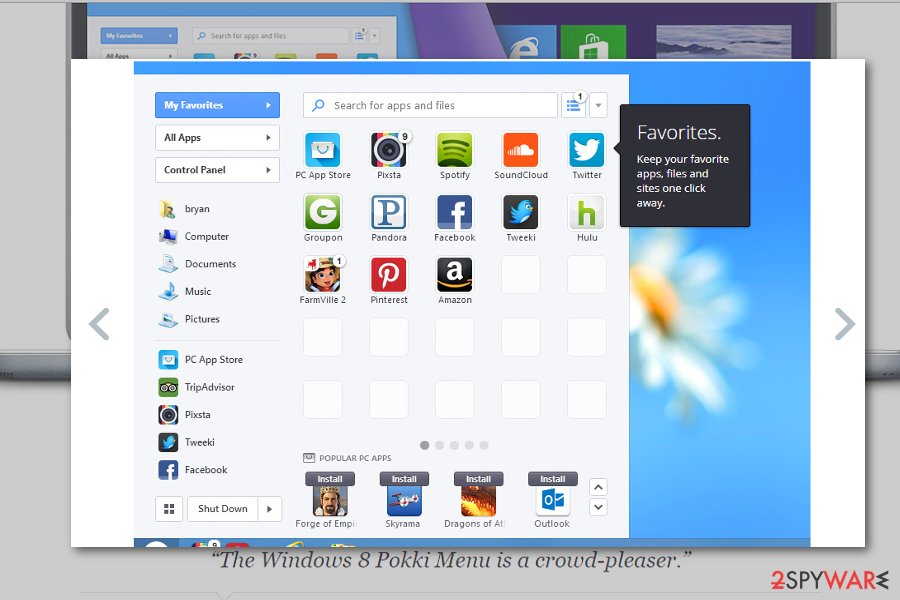Screen dimensions: 900x600
Task: Open Facebook from the sidebar list
Action: (193, 470)
